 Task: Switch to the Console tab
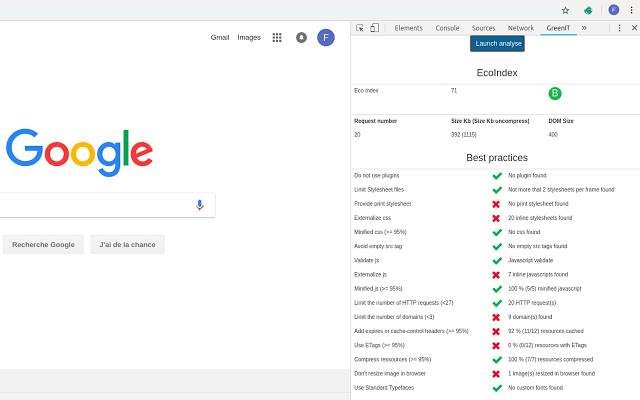(447, 28)
